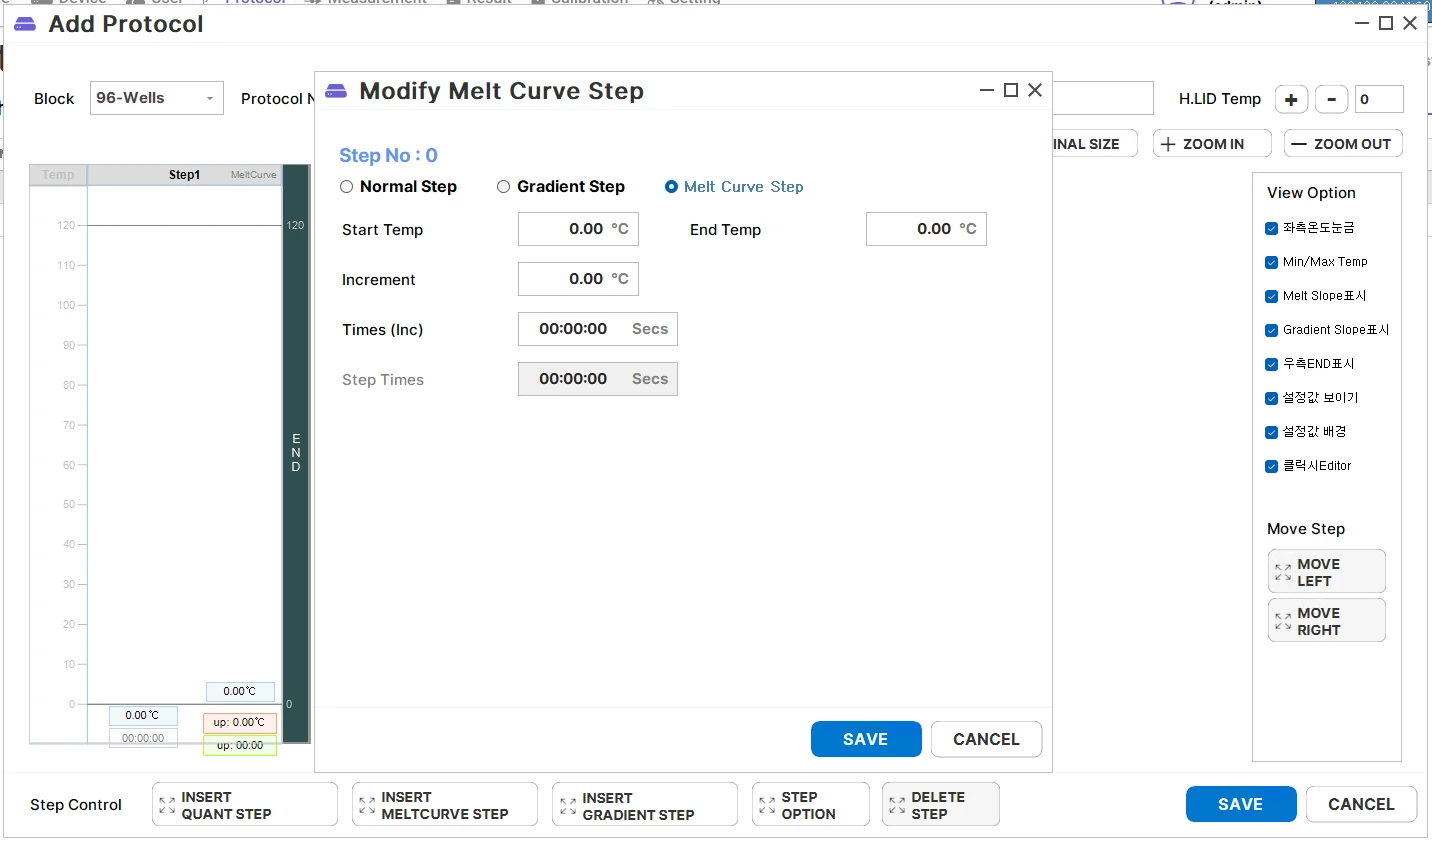This screenshot has width=1432, height=842.
Task: Click INSERT GRADIENT STEP button
Action: (x=645, y=805)
